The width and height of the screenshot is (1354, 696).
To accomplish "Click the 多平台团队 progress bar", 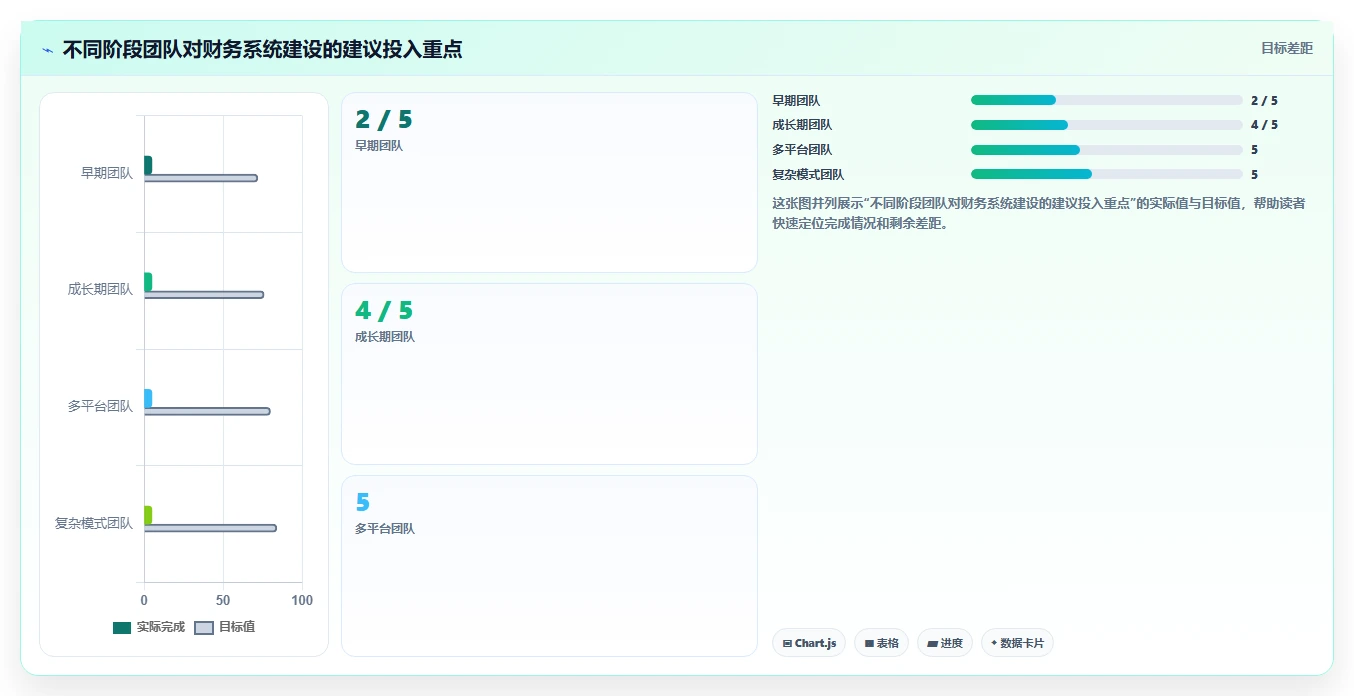I will tap(1106, 150).
